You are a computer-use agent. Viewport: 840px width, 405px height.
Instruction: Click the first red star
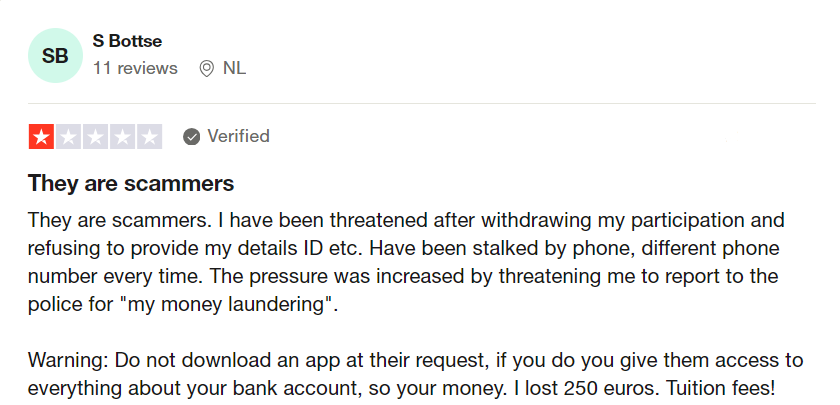(42, 137)
